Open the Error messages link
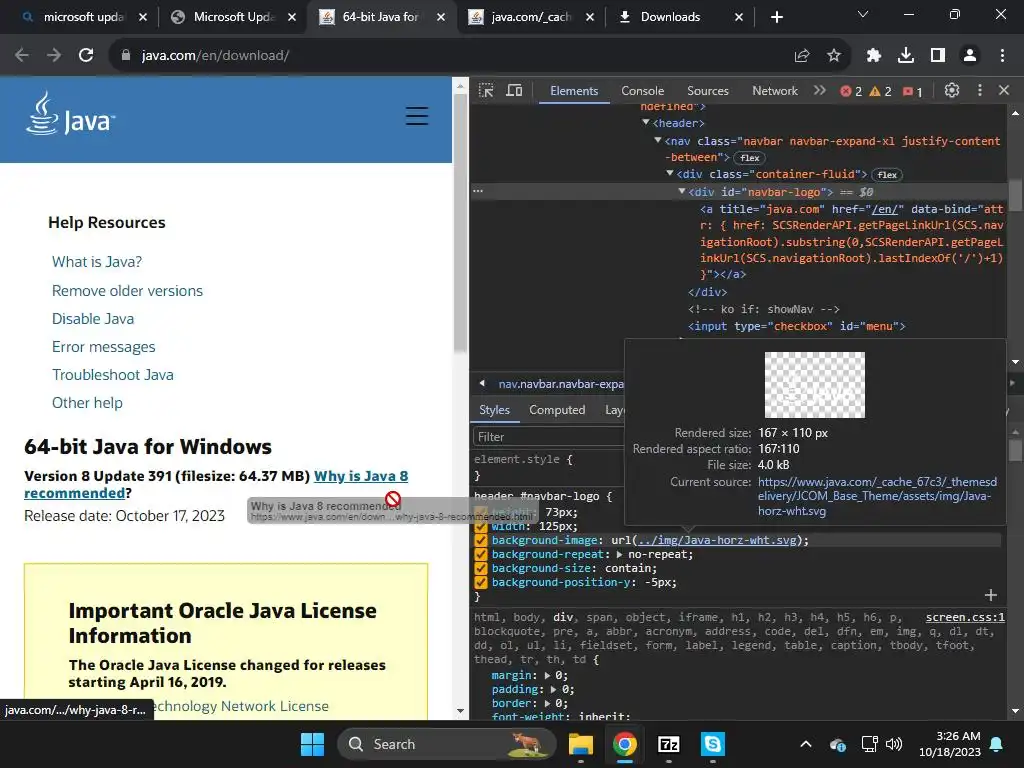 [x=104, y=347]
